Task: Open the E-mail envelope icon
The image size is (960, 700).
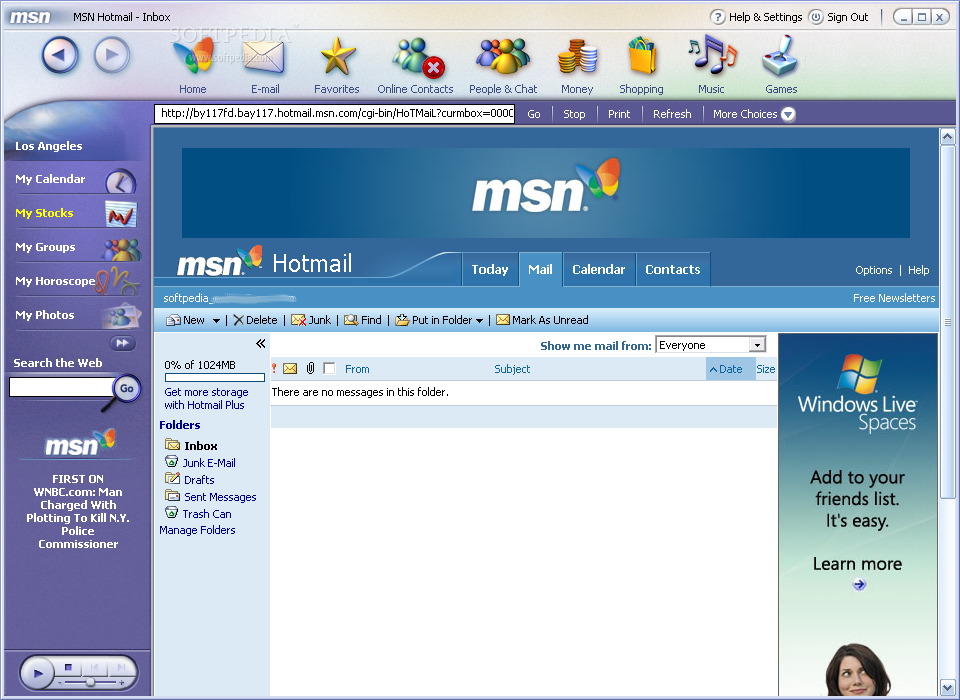Action: pos(264,58)
